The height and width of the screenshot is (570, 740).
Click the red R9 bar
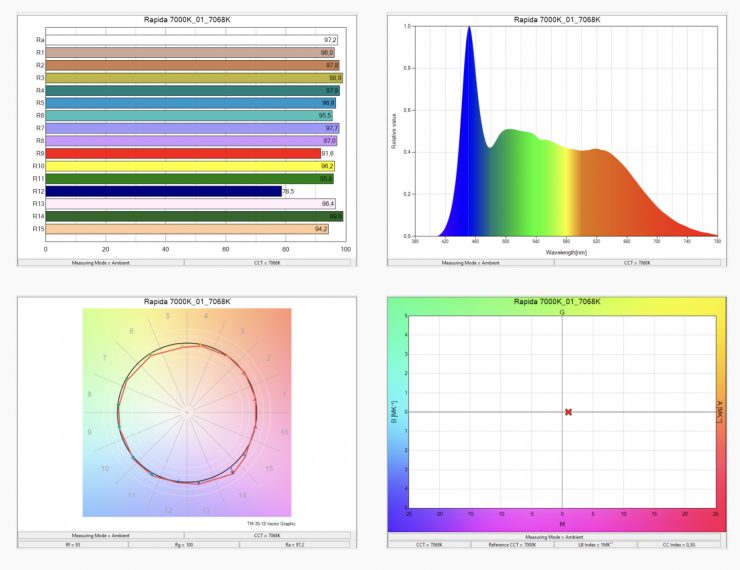tap(182, 153)
